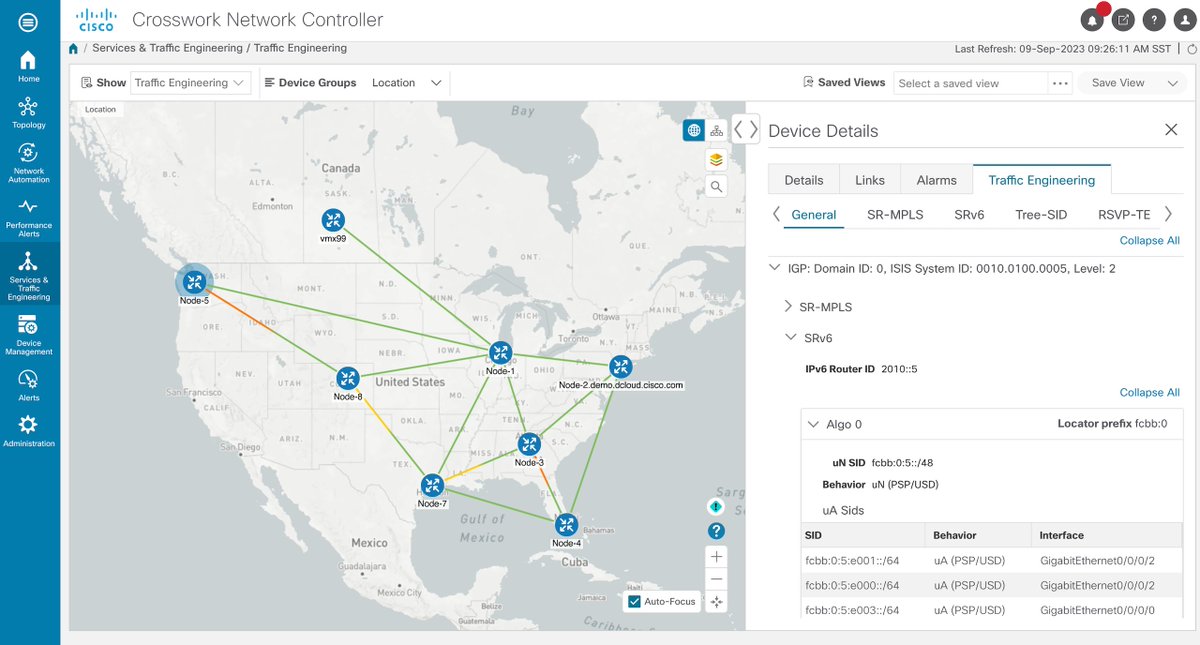
Task: Open the RSVP-TE sub-tab
Action: pyautogui.click(x=1124, y=214)
